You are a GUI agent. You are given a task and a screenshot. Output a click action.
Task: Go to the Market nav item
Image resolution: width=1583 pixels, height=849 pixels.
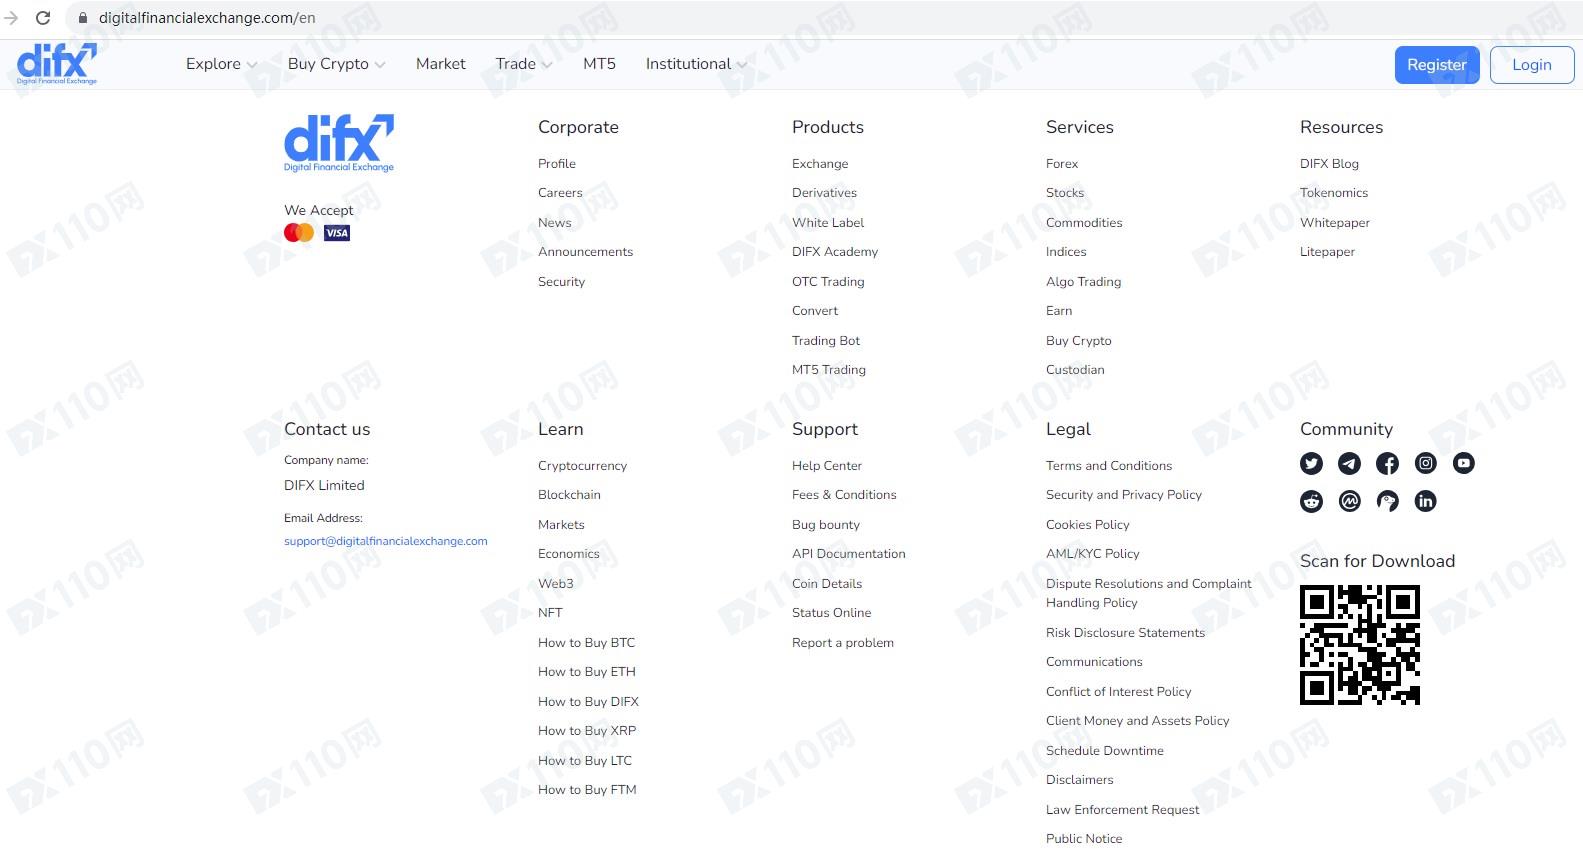tap(440, 64)
